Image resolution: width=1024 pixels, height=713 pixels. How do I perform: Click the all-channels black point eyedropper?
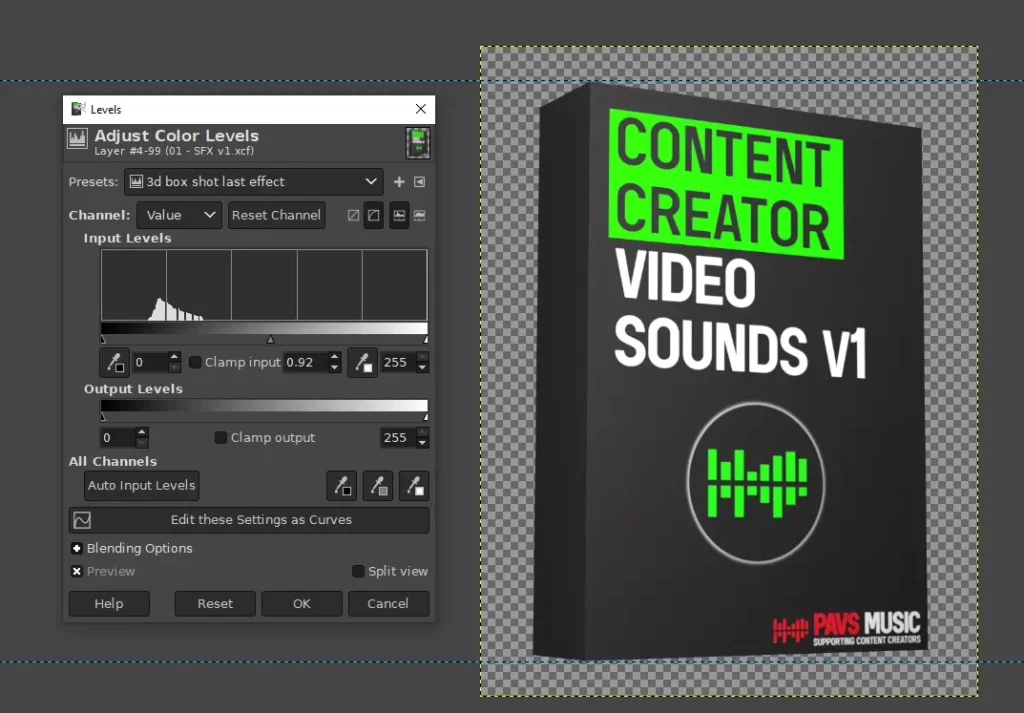click(x=341, y=486)
